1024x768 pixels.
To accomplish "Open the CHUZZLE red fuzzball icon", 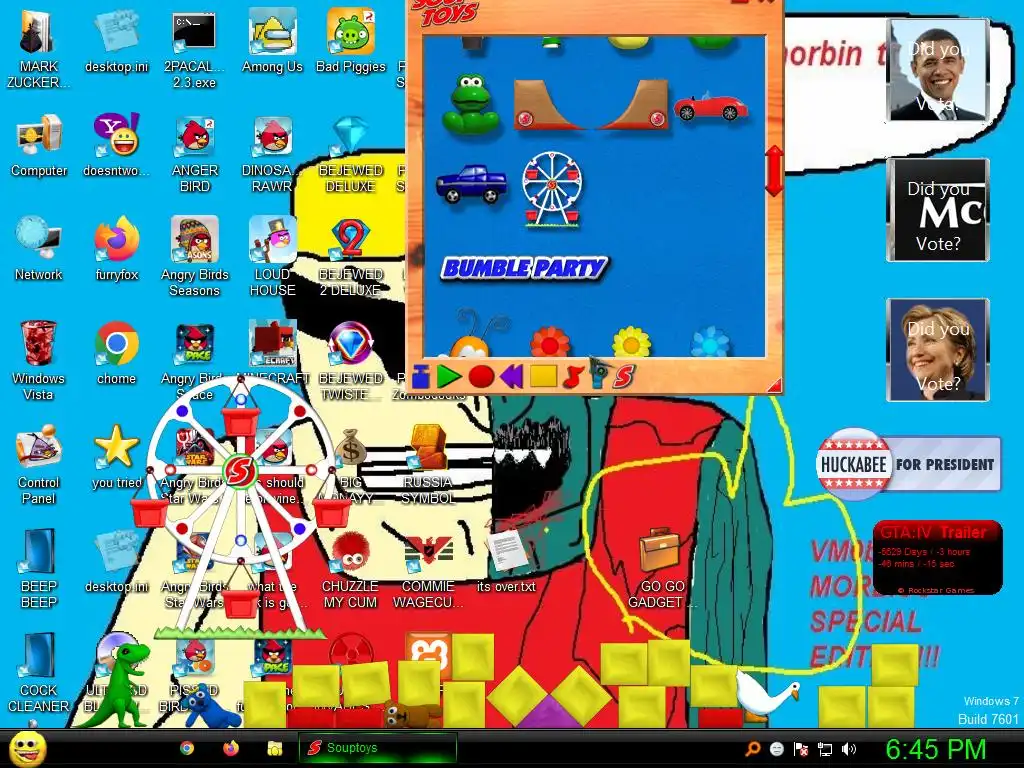I will coord(351,569).
